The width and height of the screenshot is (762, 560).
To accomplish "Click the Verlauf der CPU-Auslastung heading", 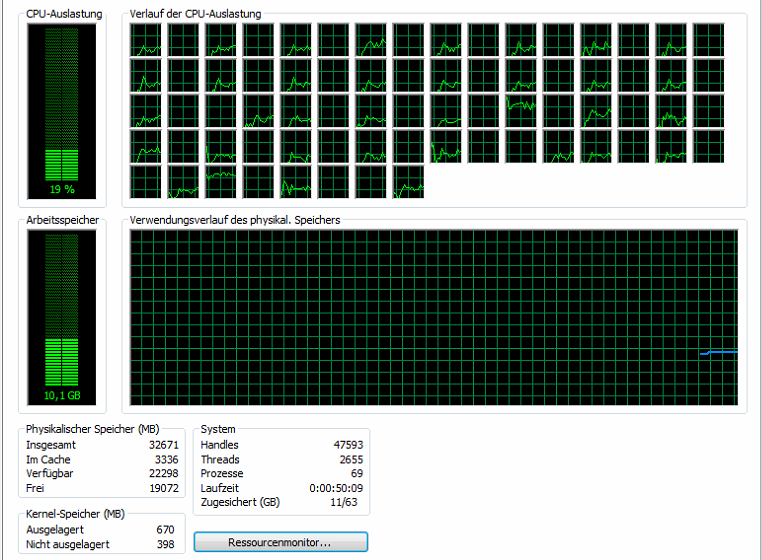I will coord(195,14).
